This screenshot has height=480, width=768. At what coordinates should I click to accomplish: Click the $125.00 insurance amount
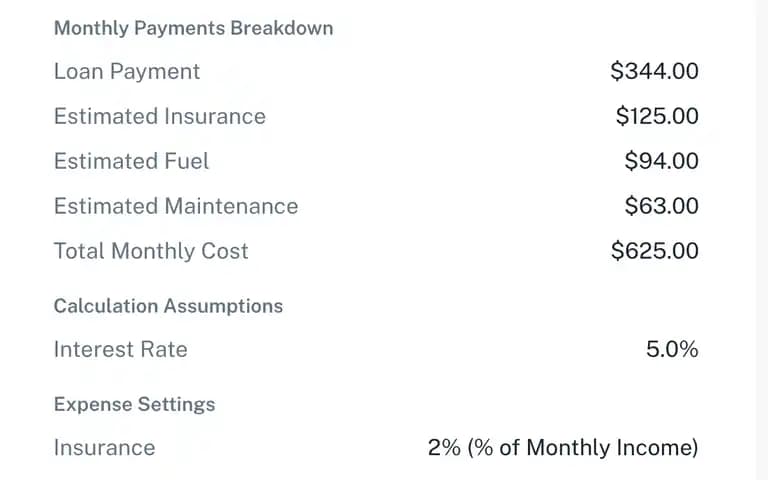(x=657, y=116)
